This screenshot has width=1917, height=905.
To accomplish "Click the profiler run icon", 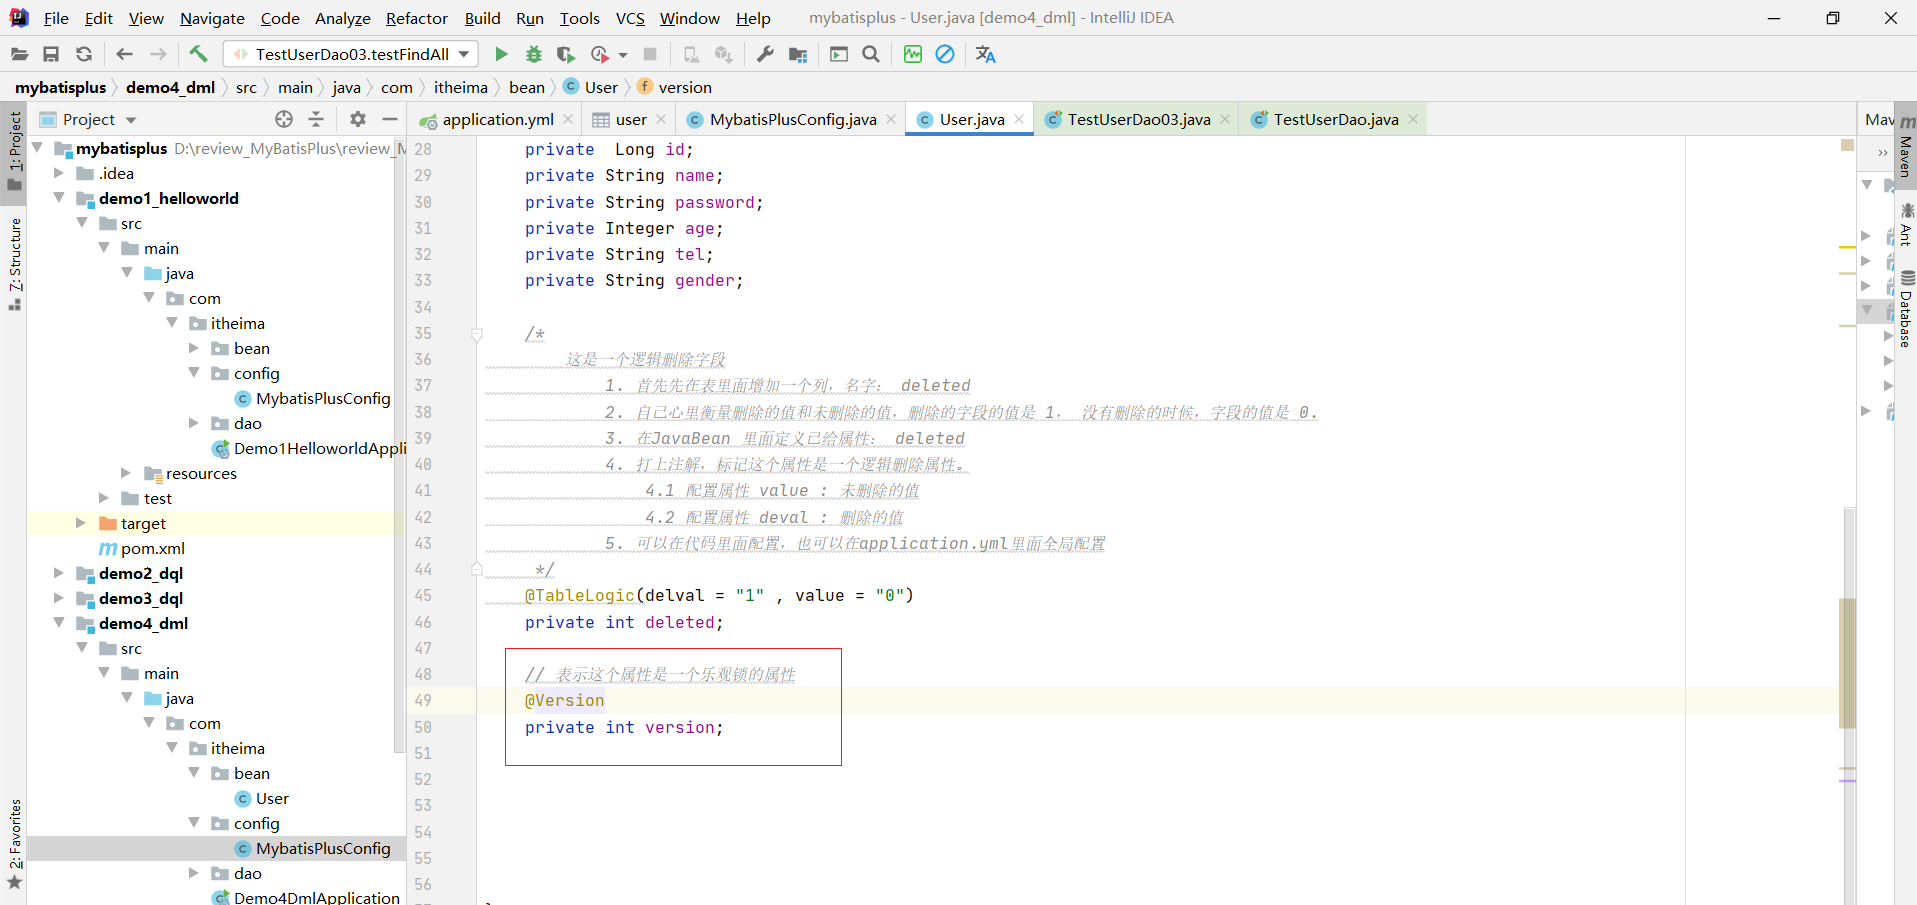I will pyautogui.click(x=600, y=54).
